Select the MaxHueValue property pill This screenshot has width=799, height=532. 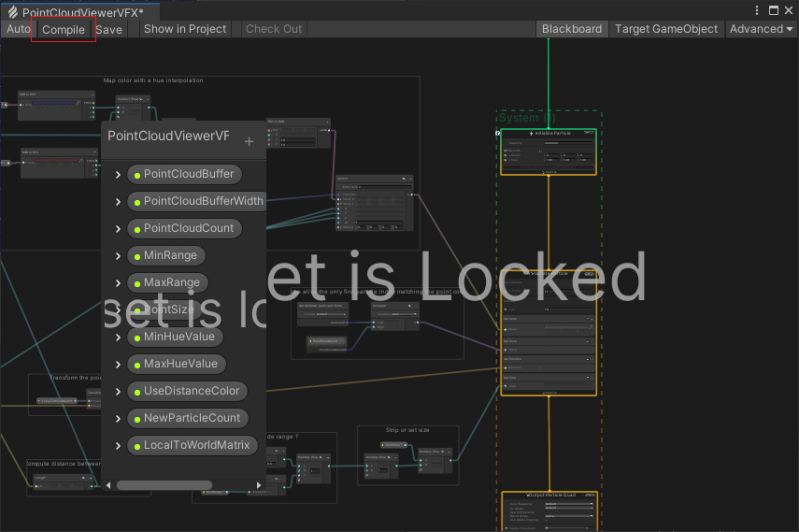click(x=176, y=363)
